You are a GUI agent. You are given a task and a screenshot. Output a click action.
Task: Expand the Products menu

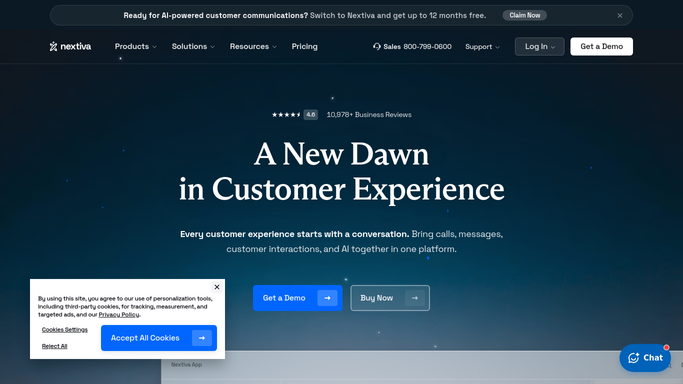(x=135, y=47)
